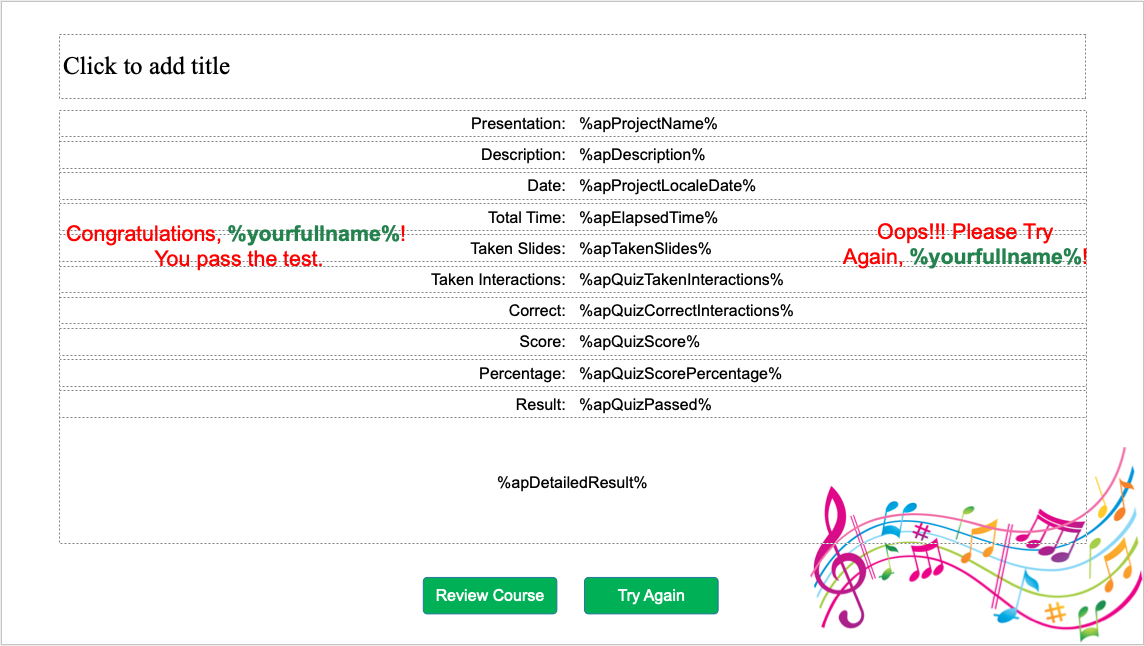This screenshot has height=646, width=1144.
Task: Select the 'Presentation:' label text
Action: [518, 124]
